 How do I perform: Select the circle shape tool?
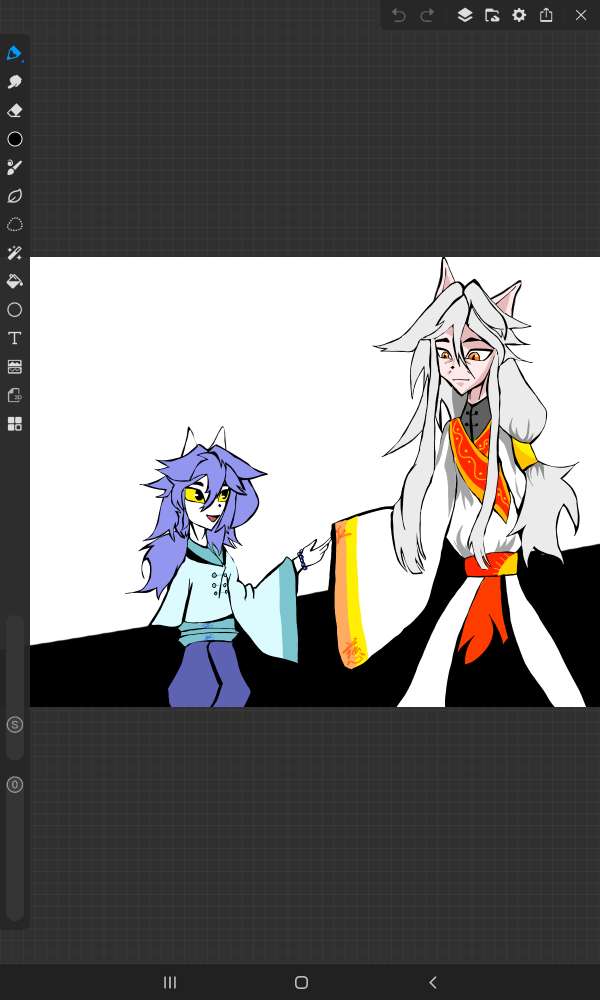[14, 310]
